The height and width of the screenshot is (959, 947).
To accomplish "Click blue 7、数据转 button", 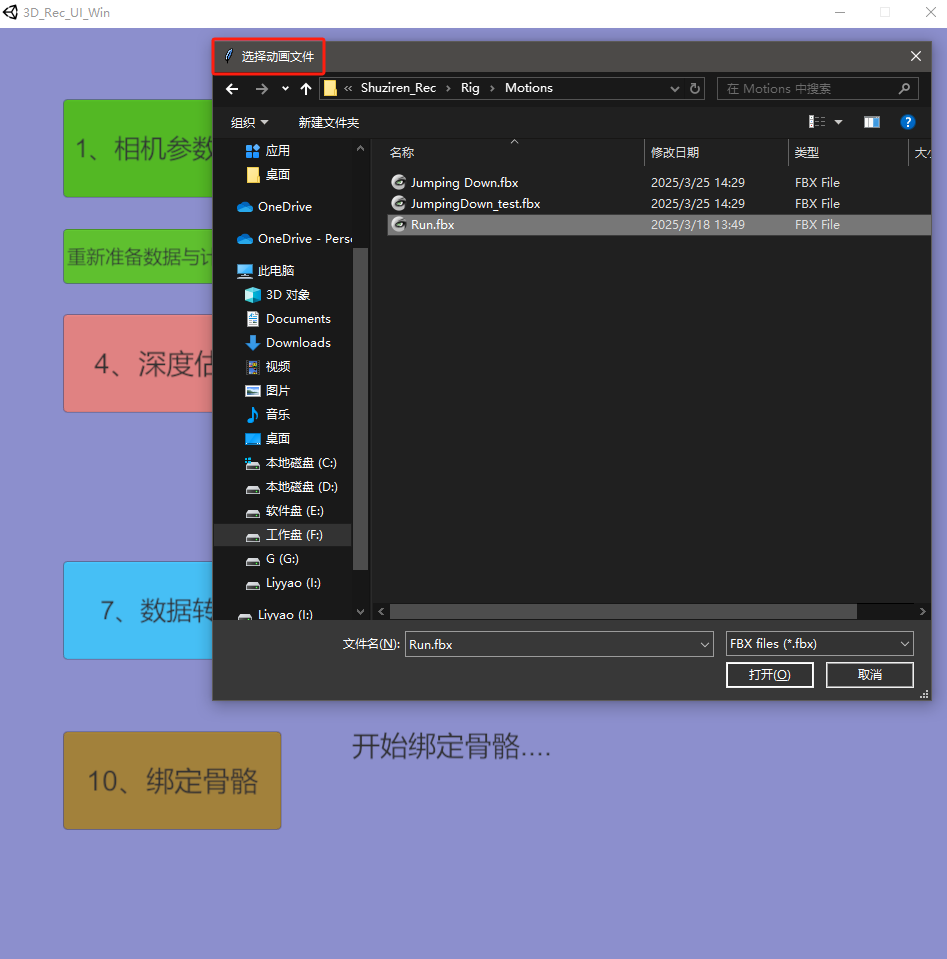I will pyautogui.click(x=138, y=610).
